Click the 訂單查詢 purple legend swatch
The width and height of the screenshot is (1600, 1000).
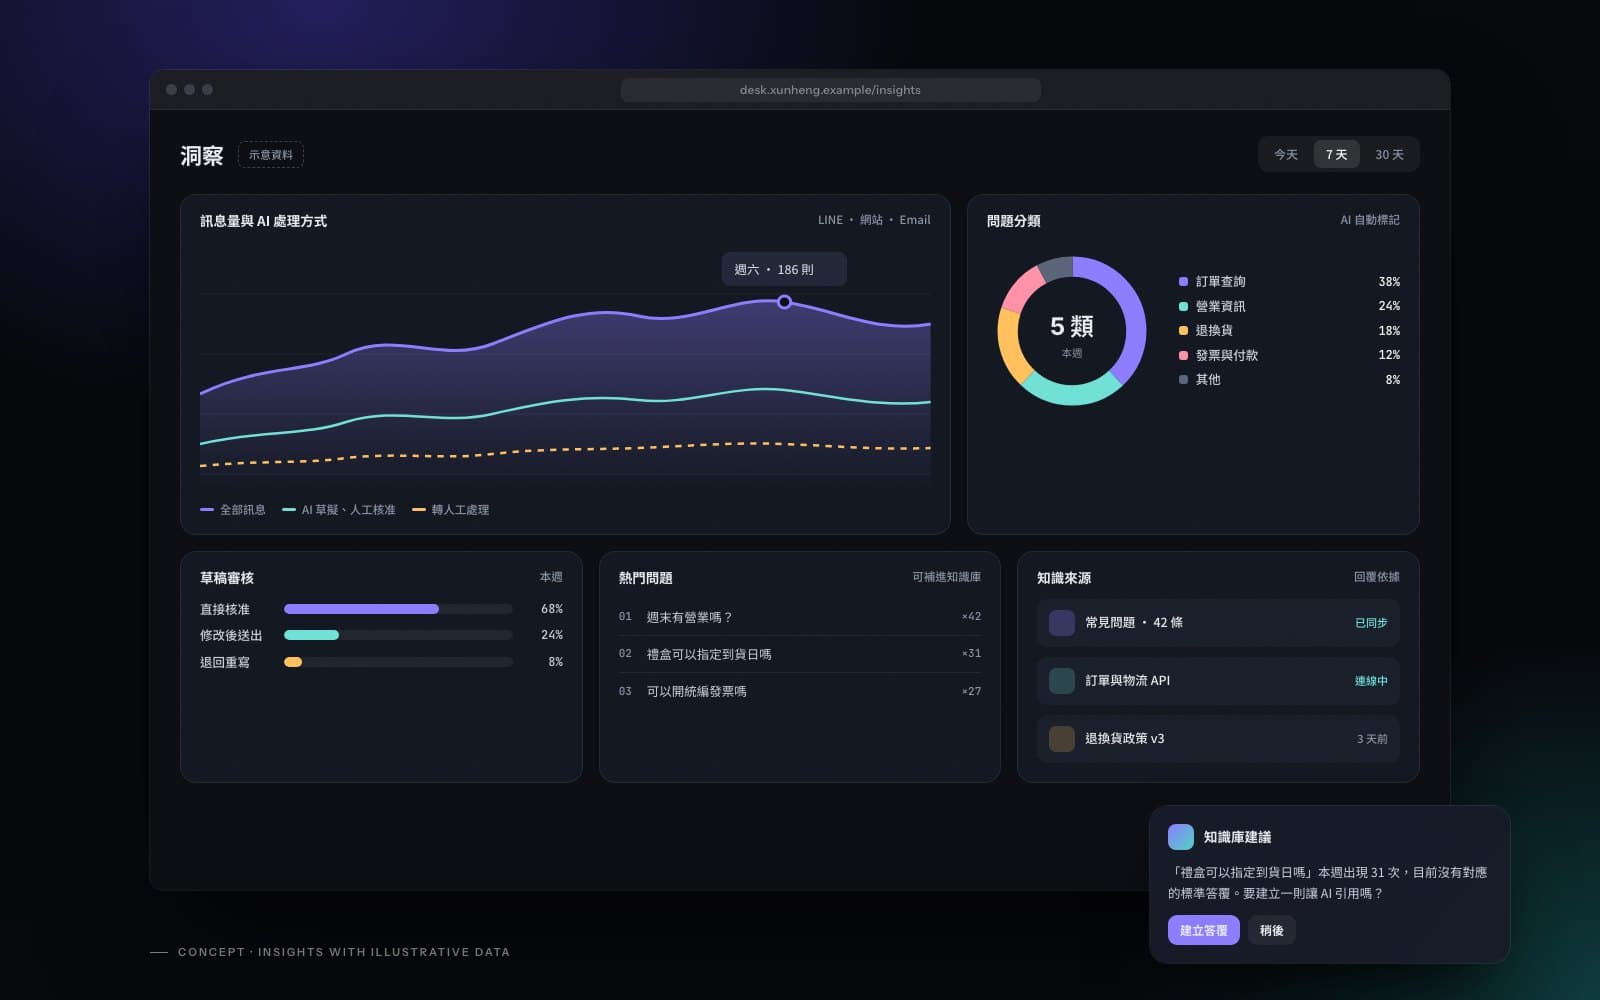1183,282
